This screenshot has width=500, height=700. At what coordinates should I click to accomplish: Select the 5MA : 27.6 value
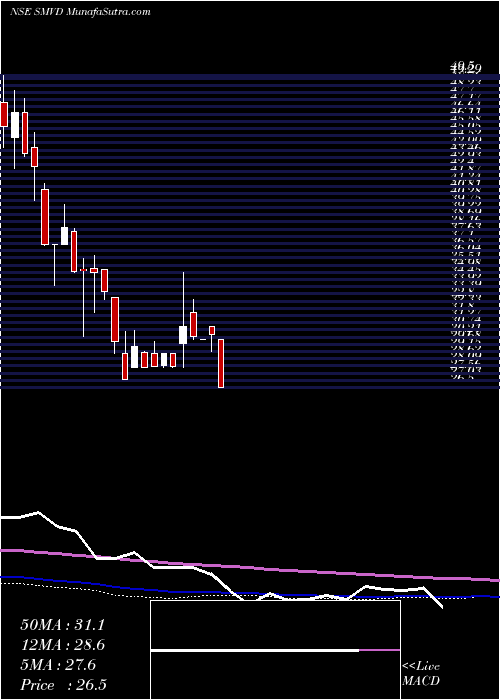(58, 665)
